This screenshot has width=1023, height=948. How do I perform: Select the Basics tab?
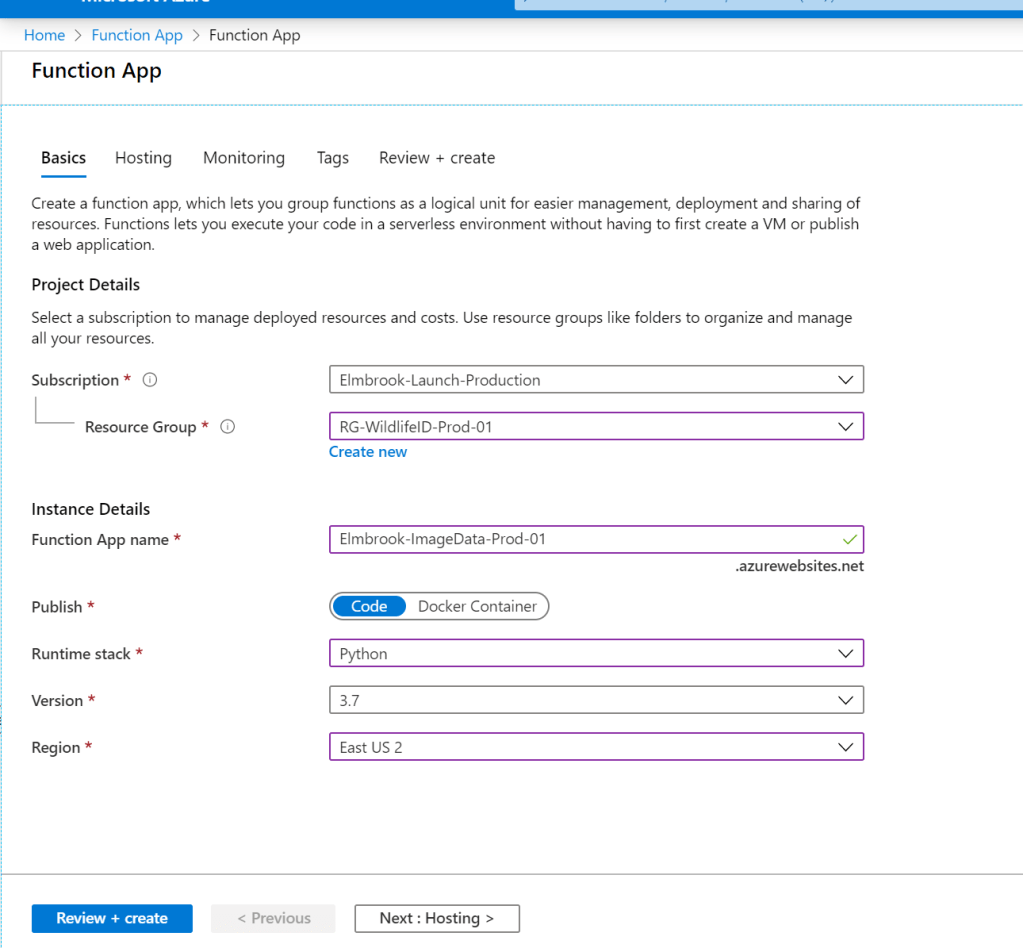click(63, 158)
